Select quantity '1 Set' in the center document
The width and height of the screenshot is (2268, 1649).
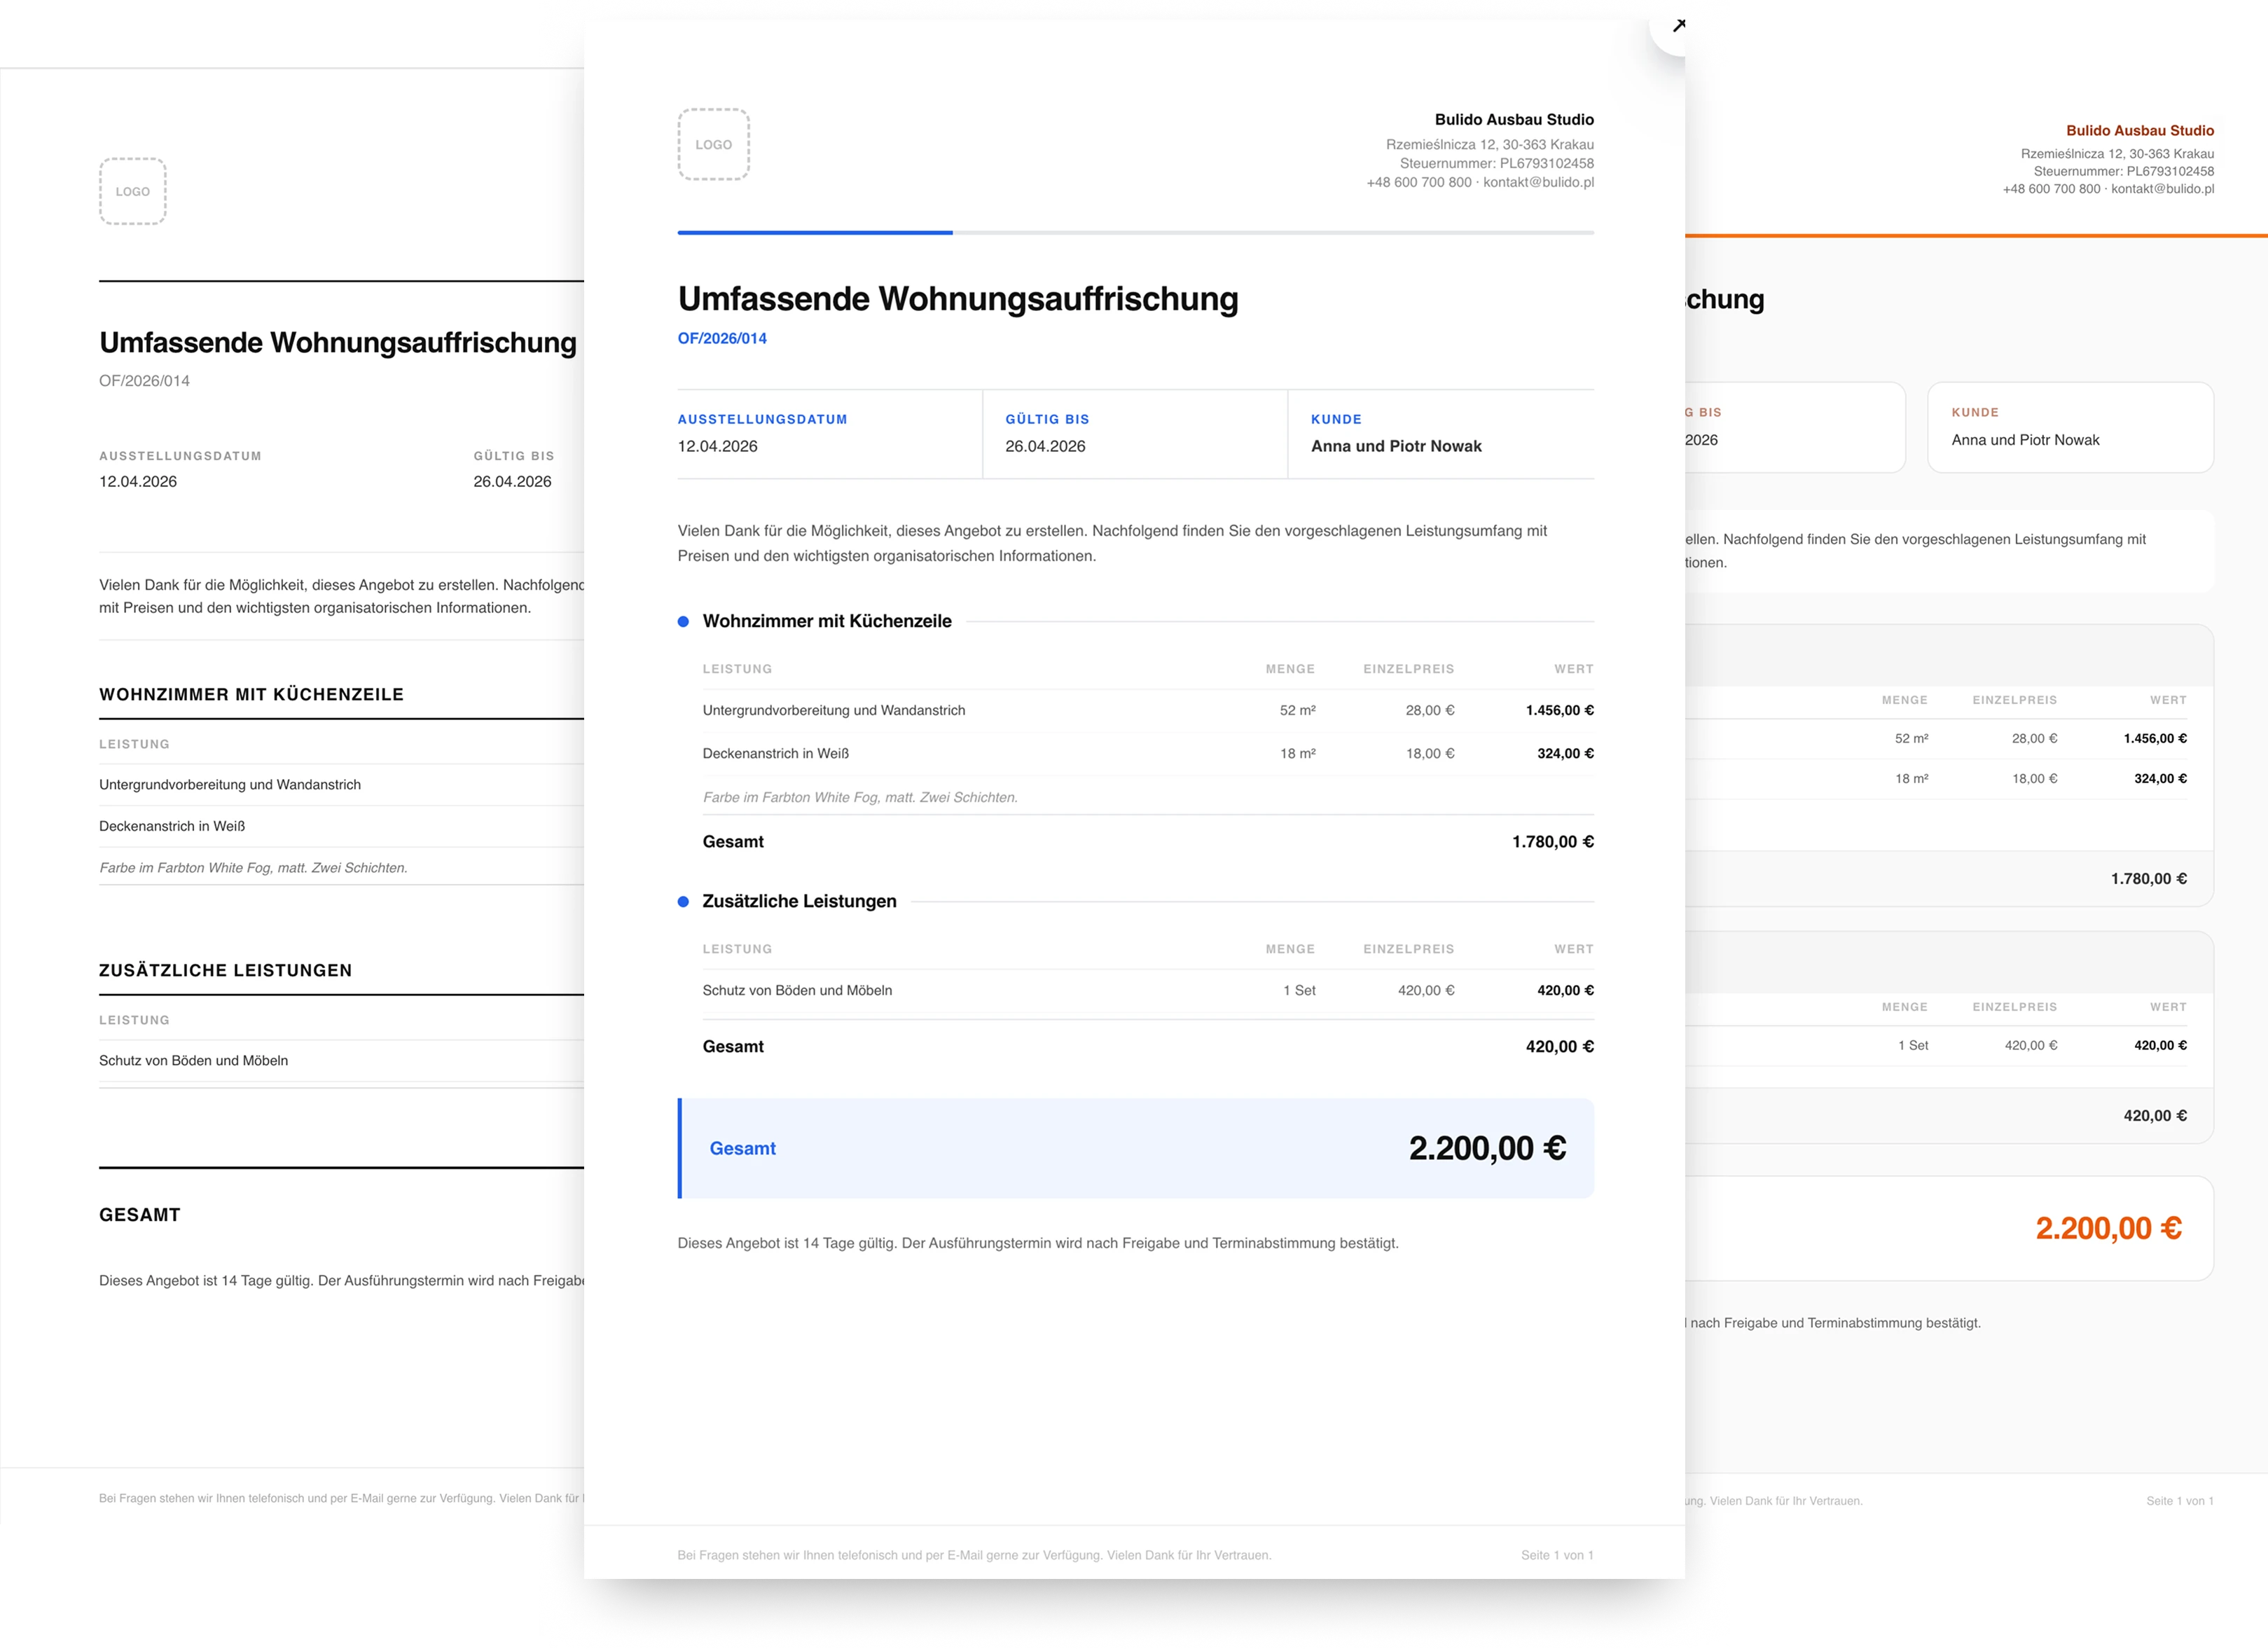1299,991
